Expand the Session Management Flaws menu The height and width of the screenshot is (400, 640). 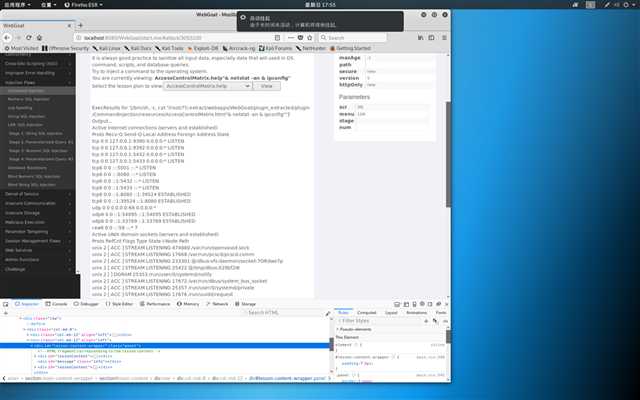click(x=38, y=241)
